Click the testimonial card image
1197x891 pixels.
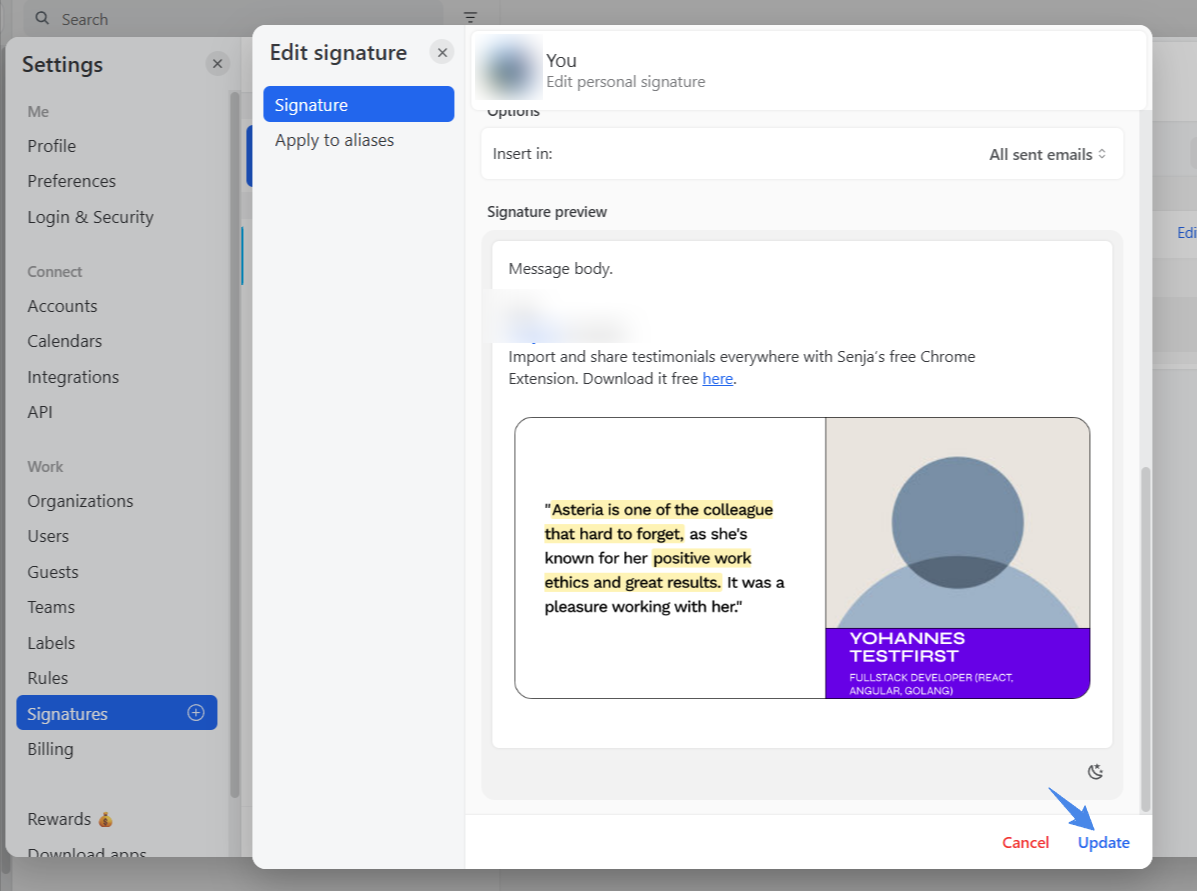point(801,557)
